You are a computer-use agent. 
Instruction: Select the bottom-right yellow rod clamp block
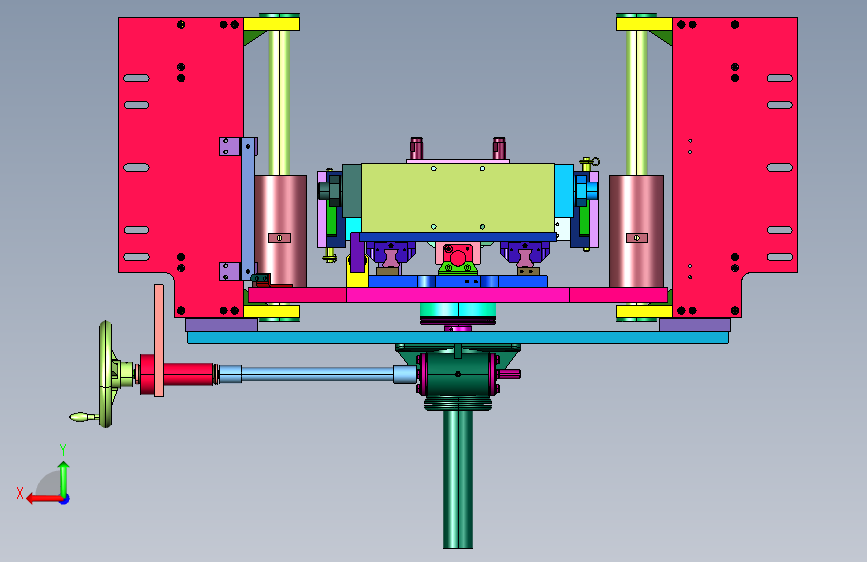tap(644, 311)
